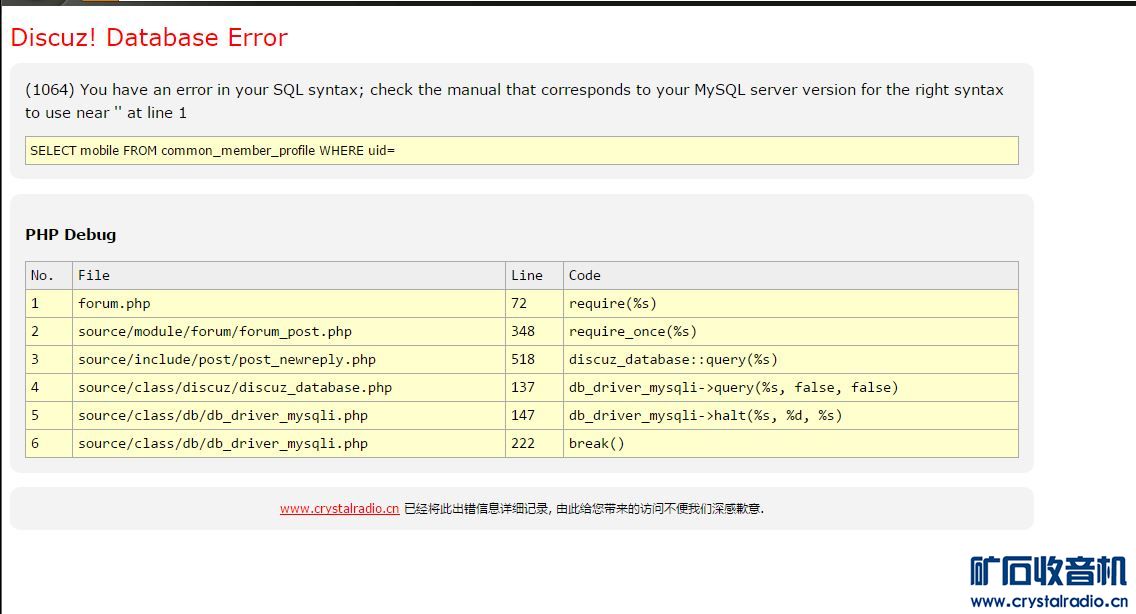Click the "PHP Debug" heading

70,234
